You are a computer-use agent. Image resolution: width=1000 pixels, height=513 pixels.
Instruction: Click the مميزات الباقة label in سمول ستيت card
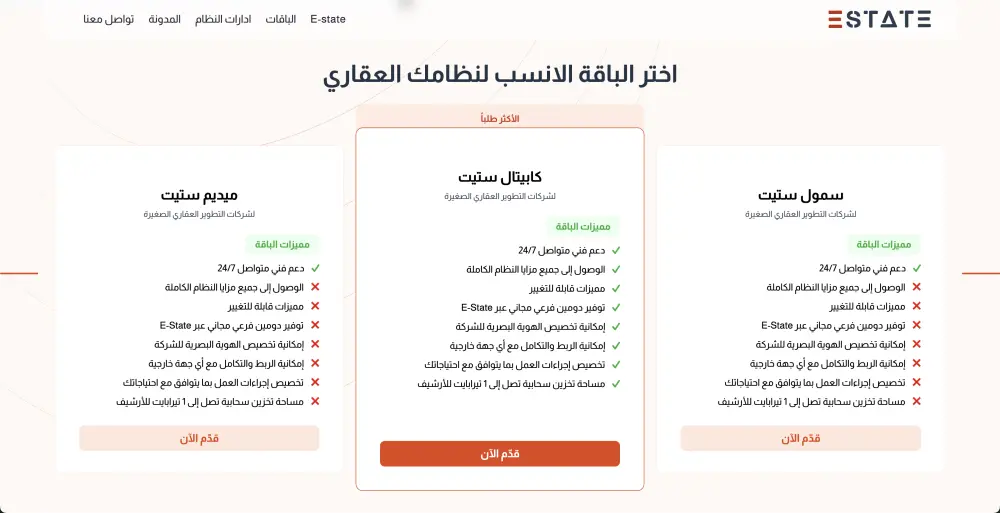[884, 244]
